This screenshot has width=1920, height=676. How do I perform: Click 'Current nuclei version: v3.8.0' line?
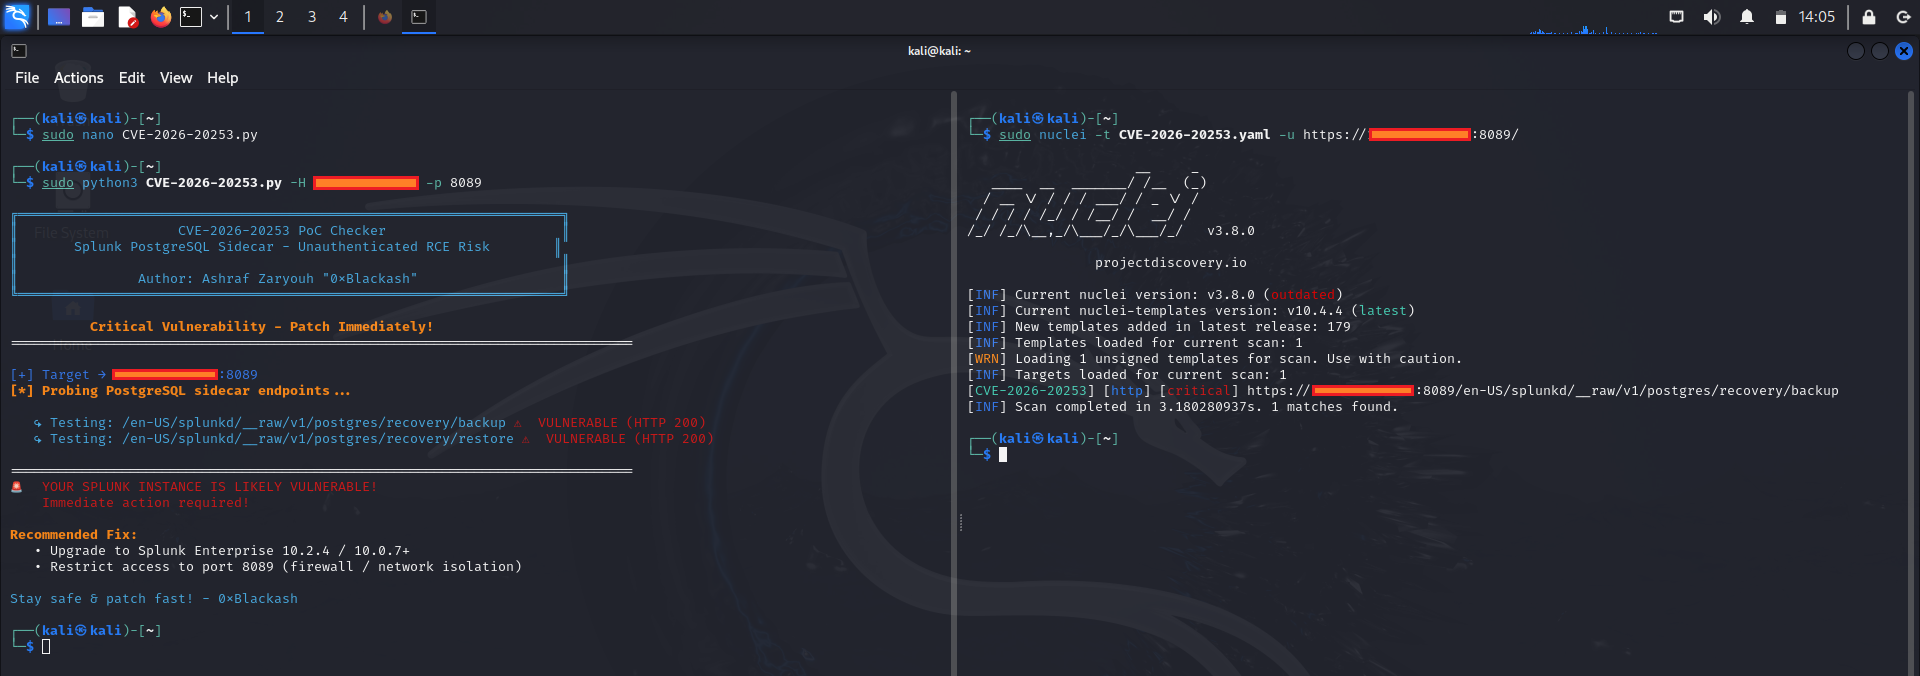pyautogui.click(x=1154, y=295)
